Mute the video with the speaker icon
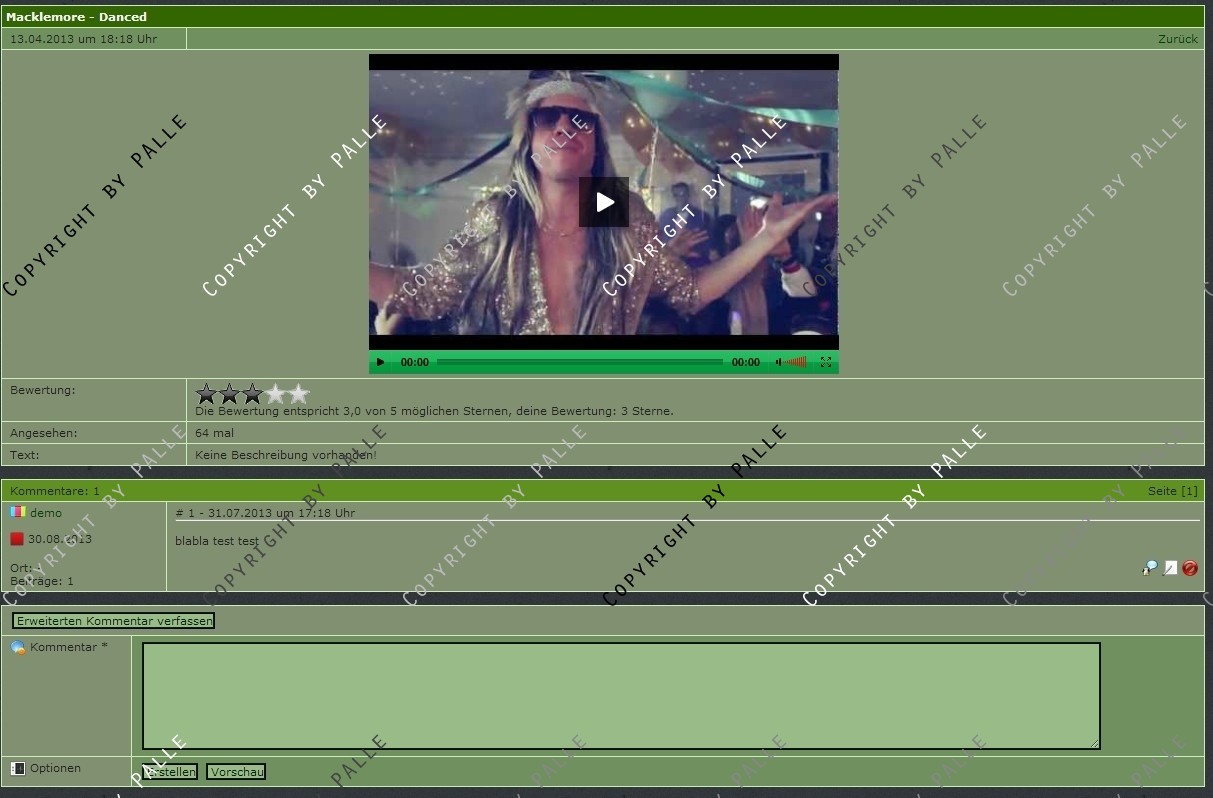 pos(778,362)
